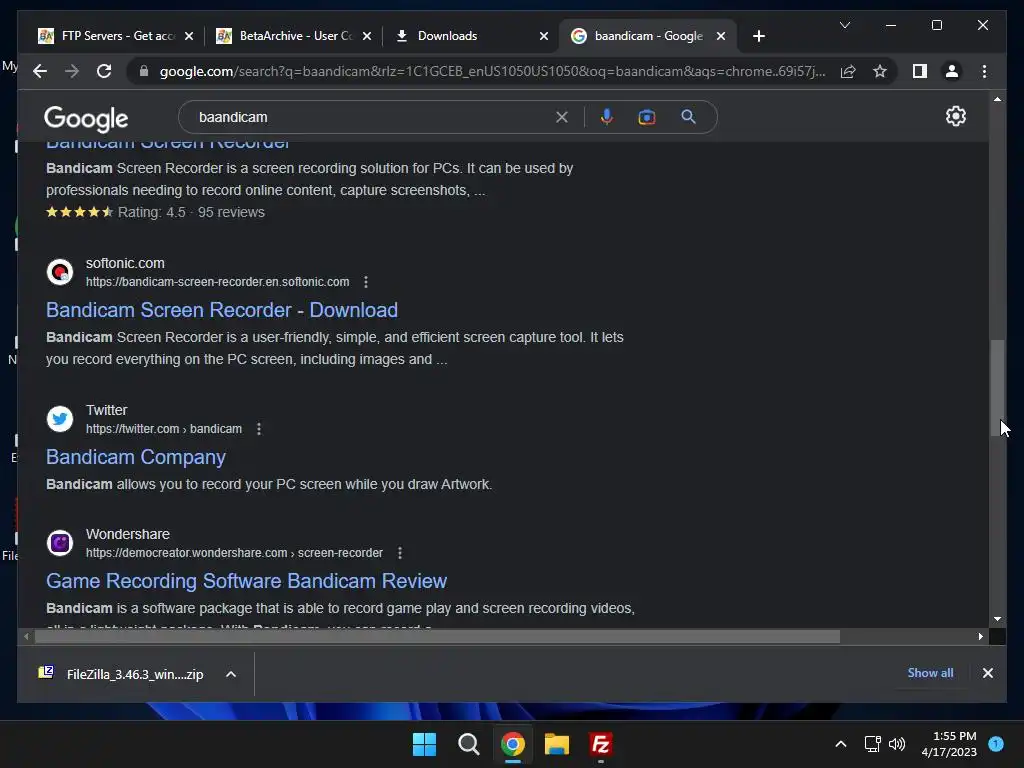Click the Wondershare favicon
The image size is (1024, 768).
(x=60, y=543)
